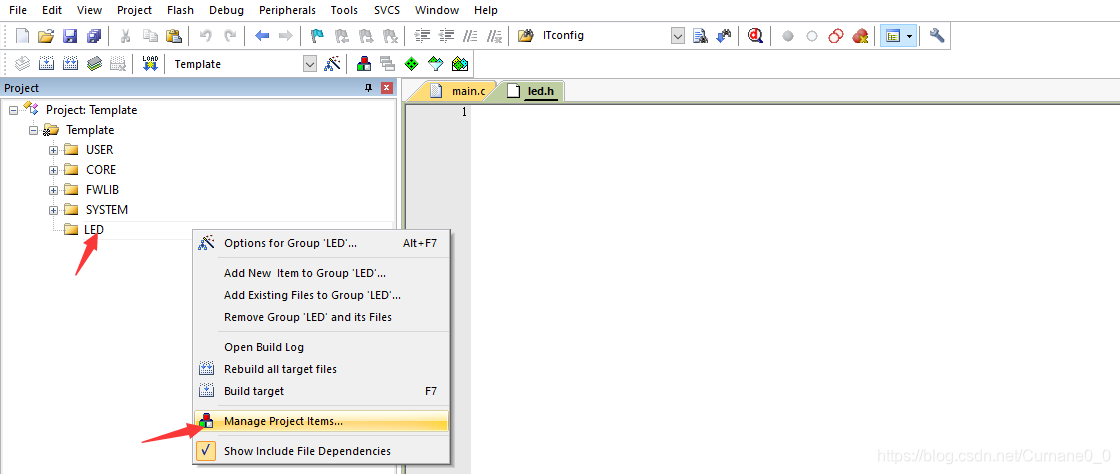Click the Manage Multi-Project Workspace icon
Viewport: 1120px width, 474px height.
tap(388, 64)
